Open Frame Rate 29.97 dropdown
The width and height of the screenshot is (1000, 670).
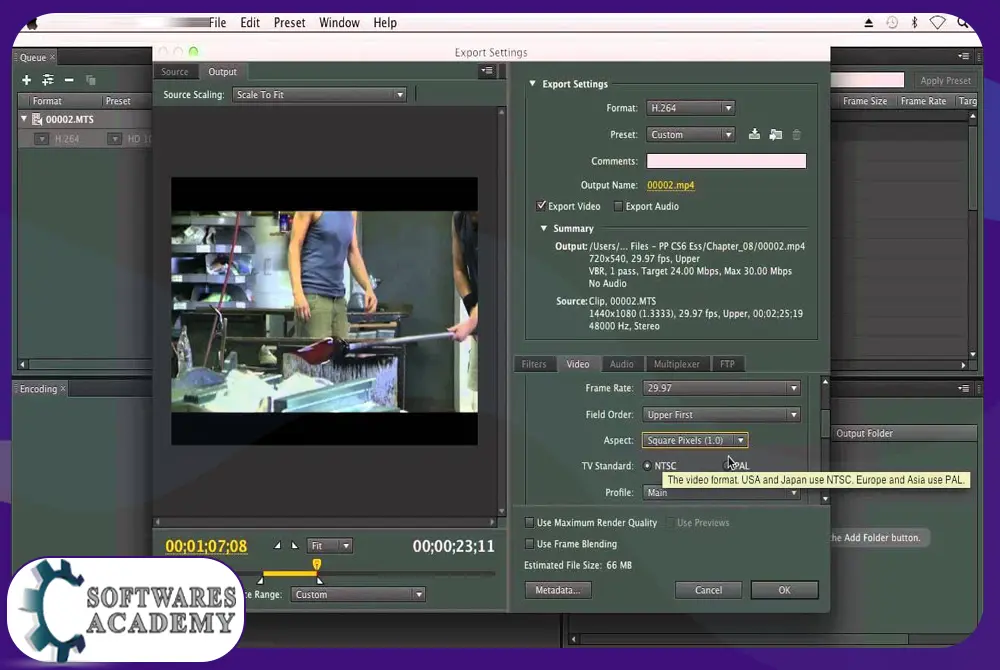721,388
